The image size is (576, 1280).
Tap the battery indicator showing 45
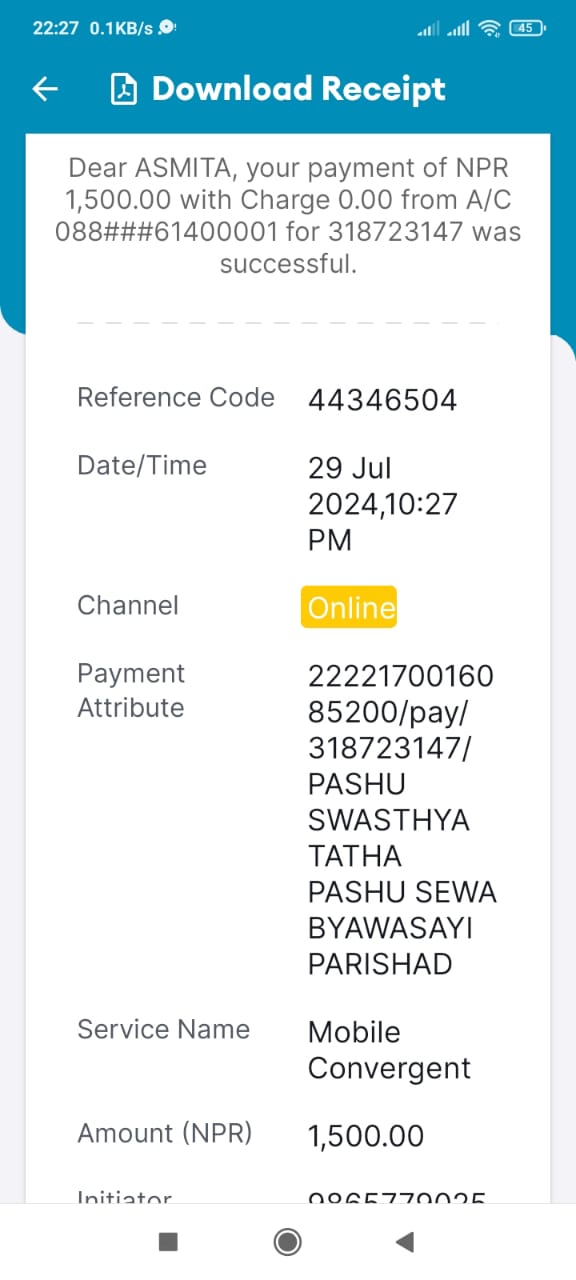(x=527, y=28)
